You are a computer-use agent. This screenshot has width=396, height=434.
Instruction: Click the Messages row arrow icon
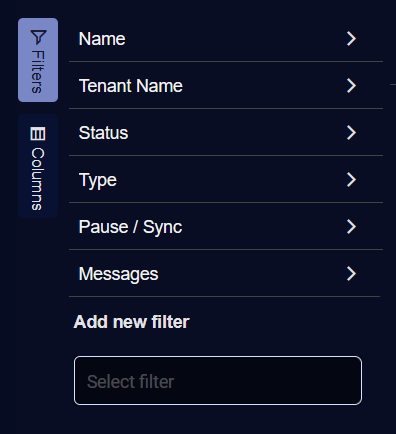point(351,274)
